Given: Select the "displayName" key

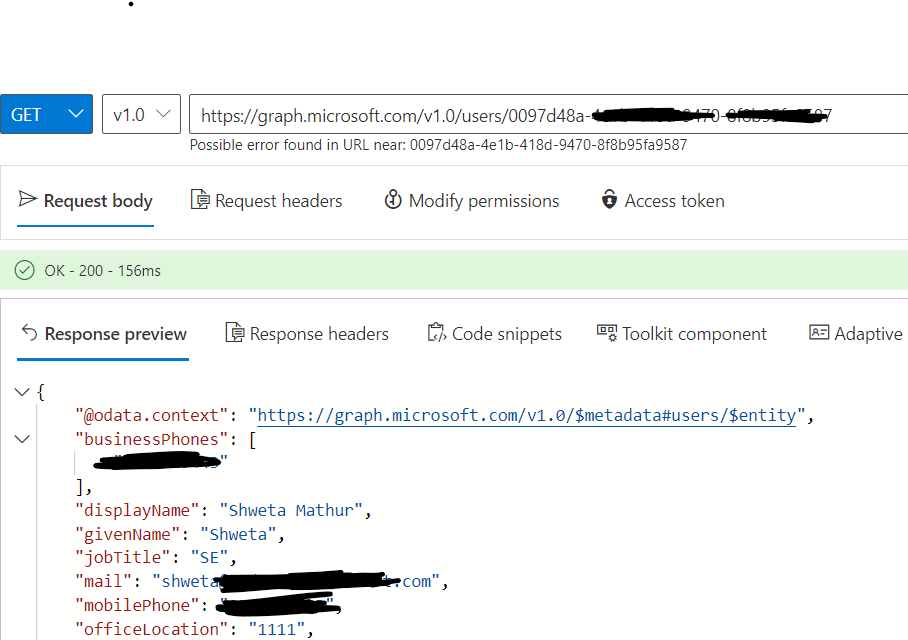Looking at the screenshot, I should [137, 510].
